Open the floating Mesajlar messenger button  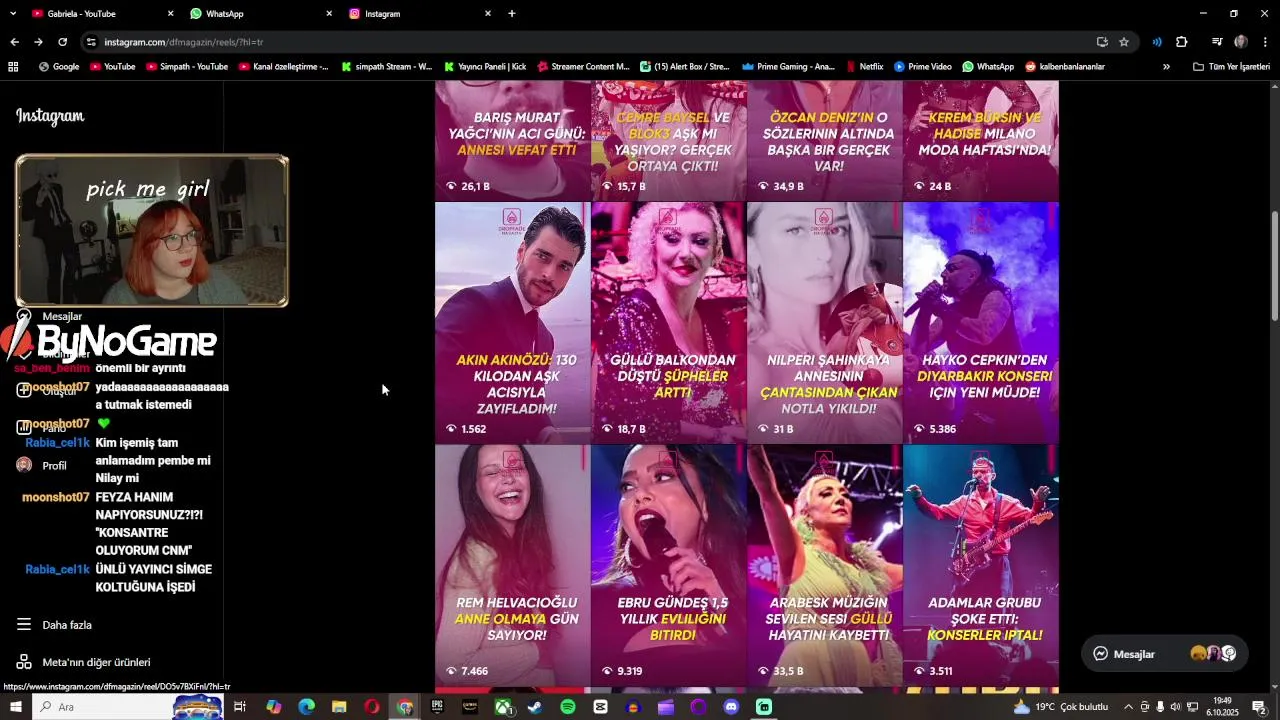(x=1165, y=654)
